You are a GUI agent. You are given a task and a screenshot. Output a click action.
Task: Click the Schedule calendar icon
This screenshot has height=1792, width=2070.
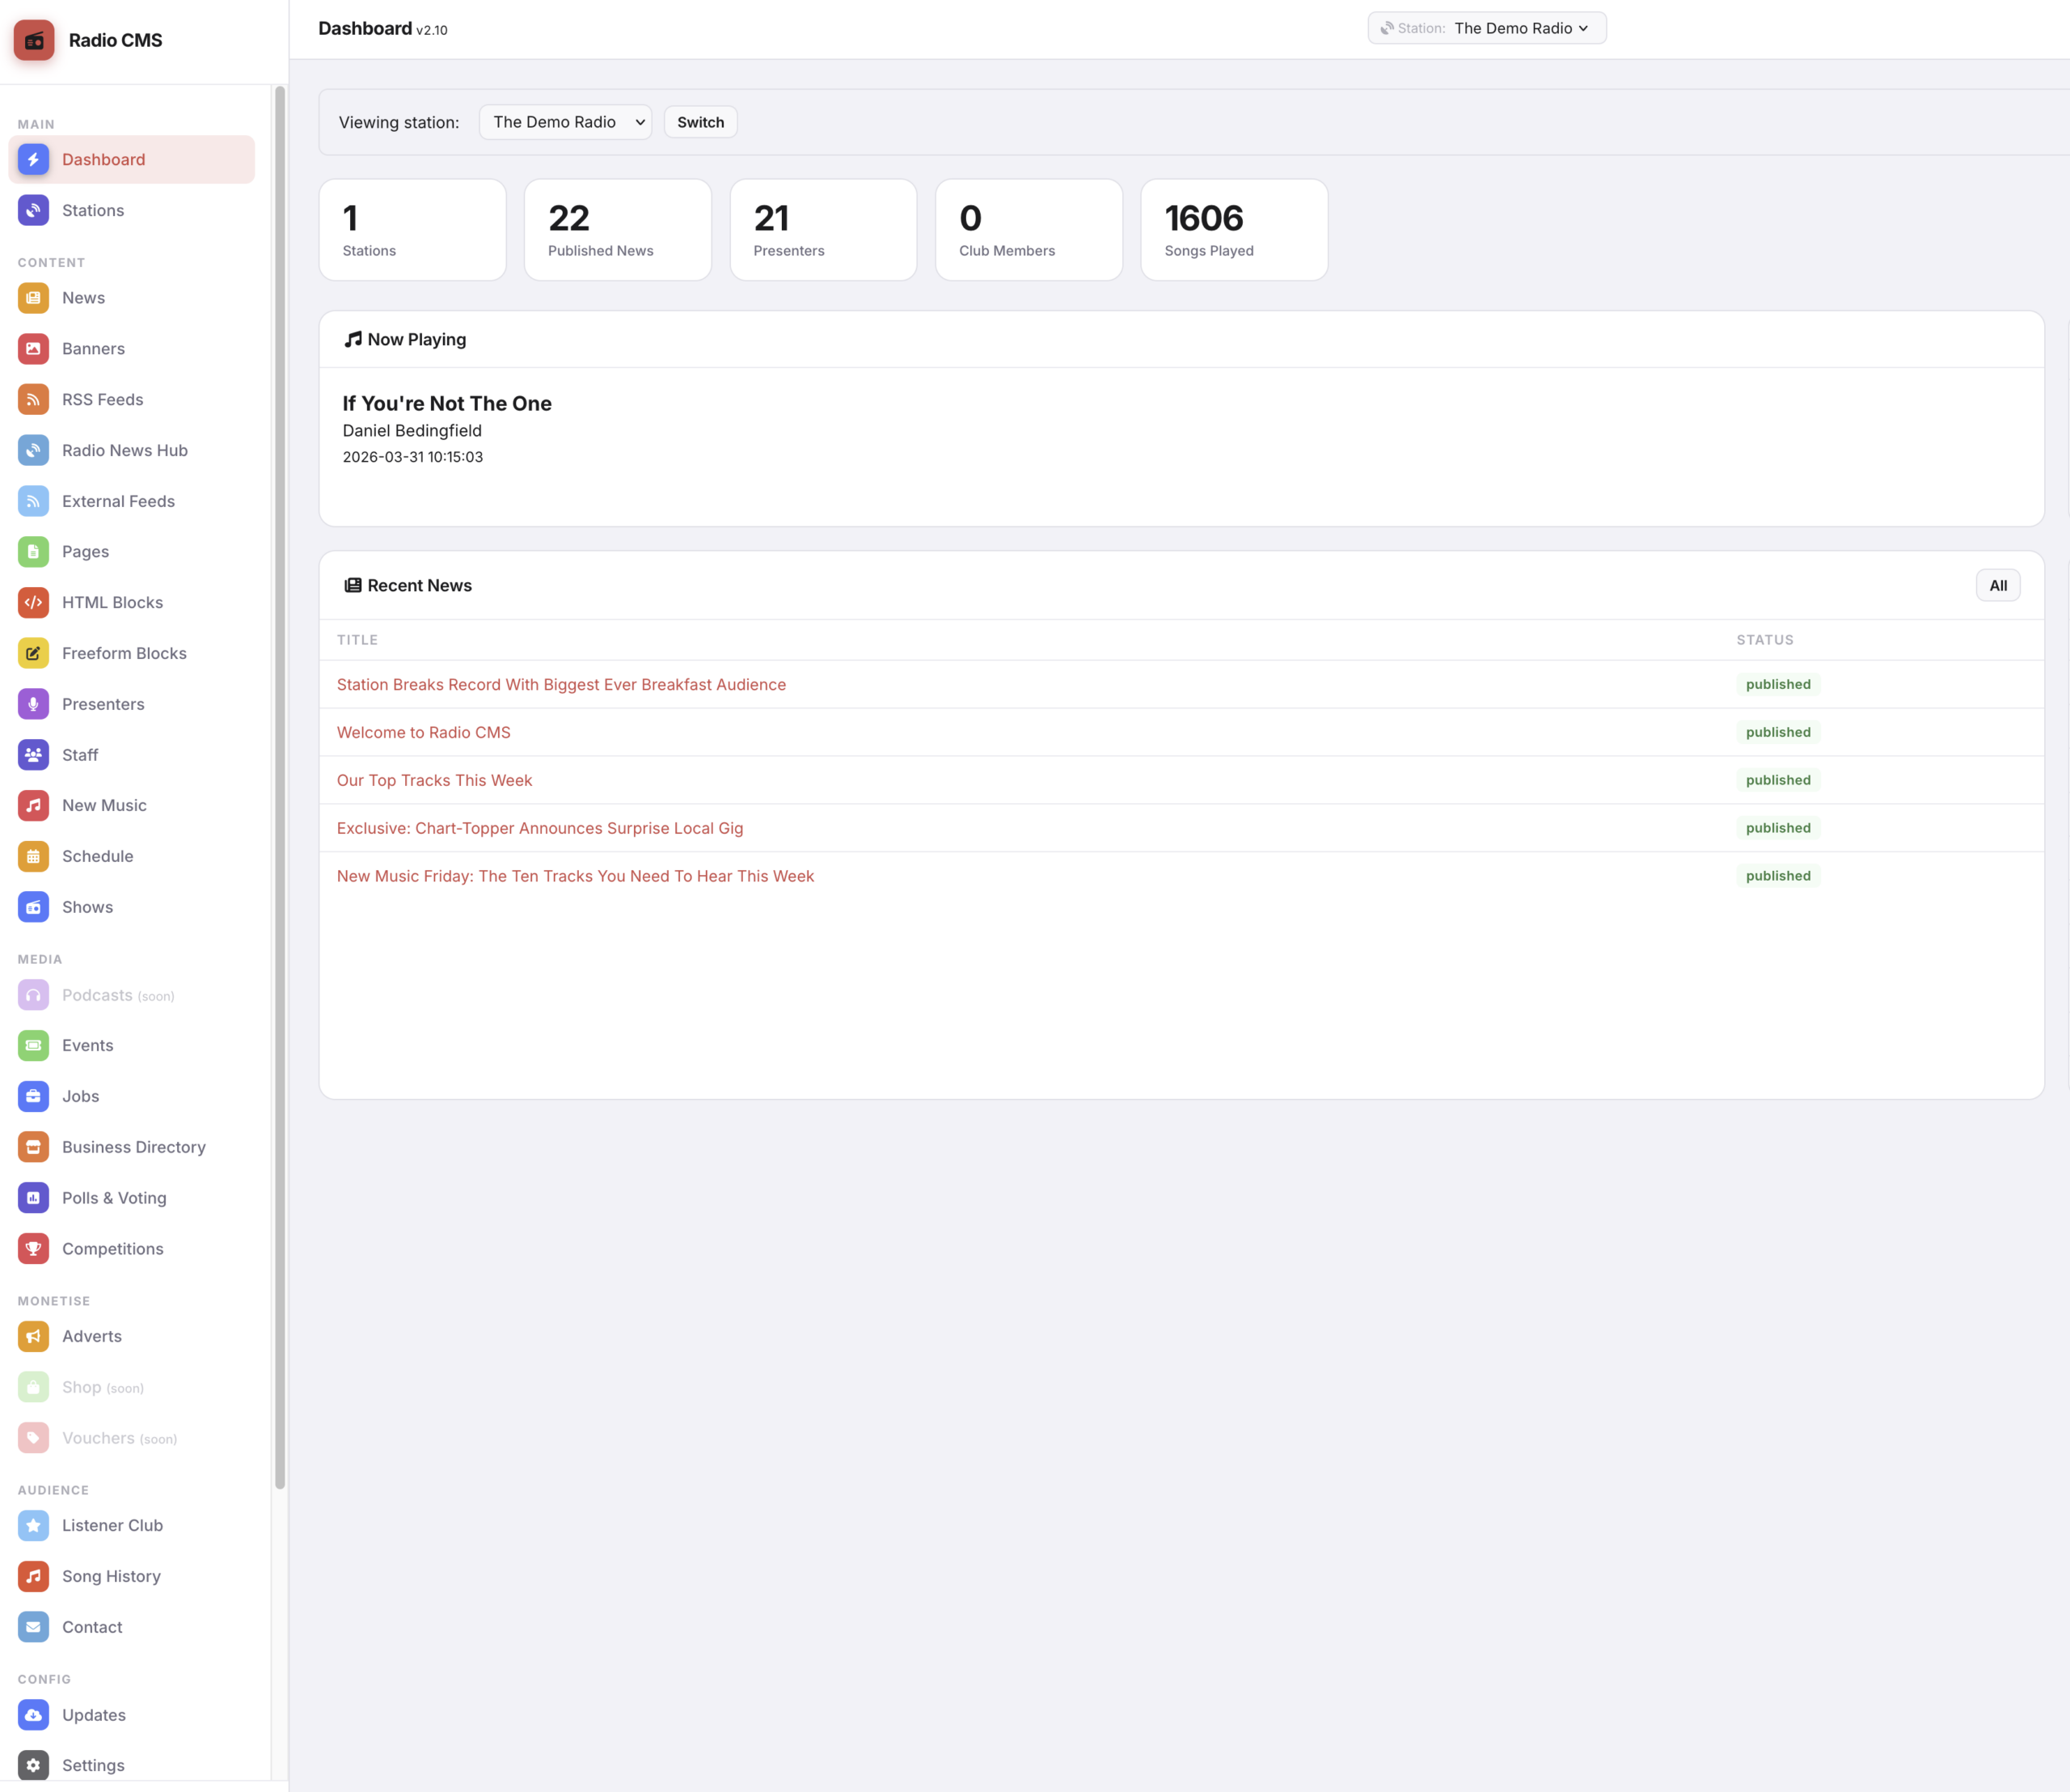[x=33, y=856]
